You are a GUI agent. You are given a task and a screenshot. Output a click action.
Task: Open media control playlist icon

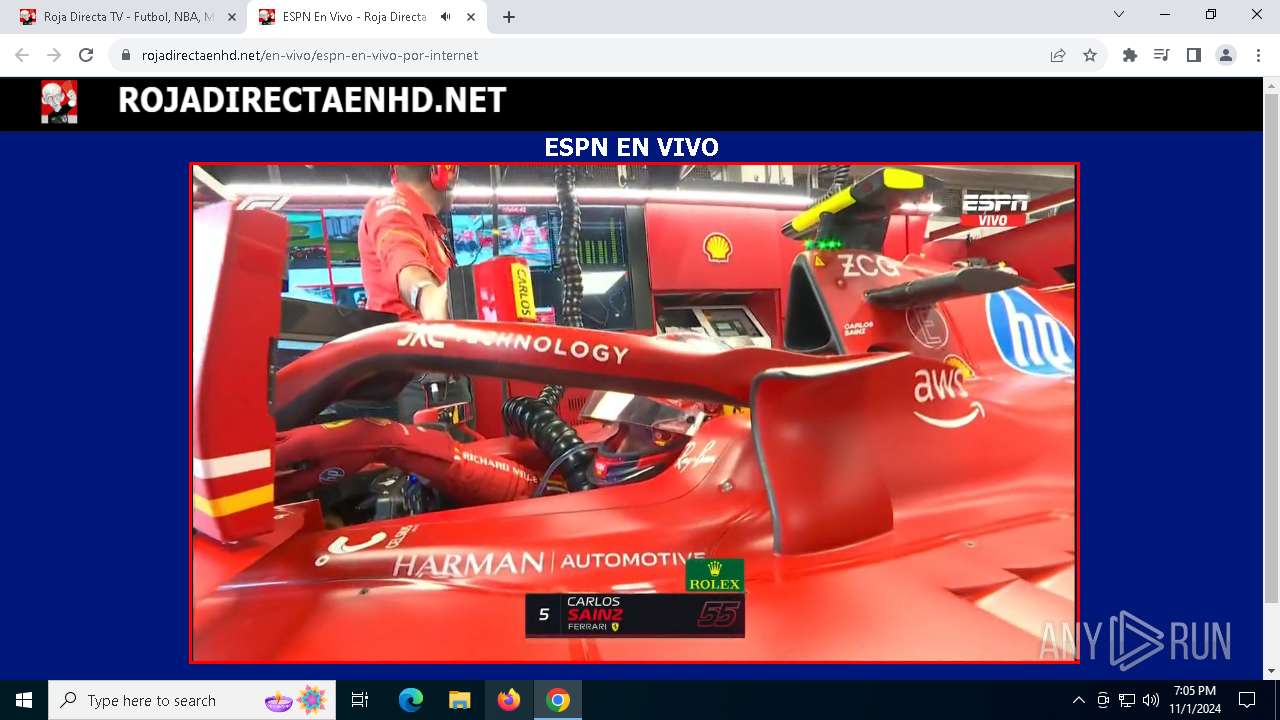[1162, 56]
